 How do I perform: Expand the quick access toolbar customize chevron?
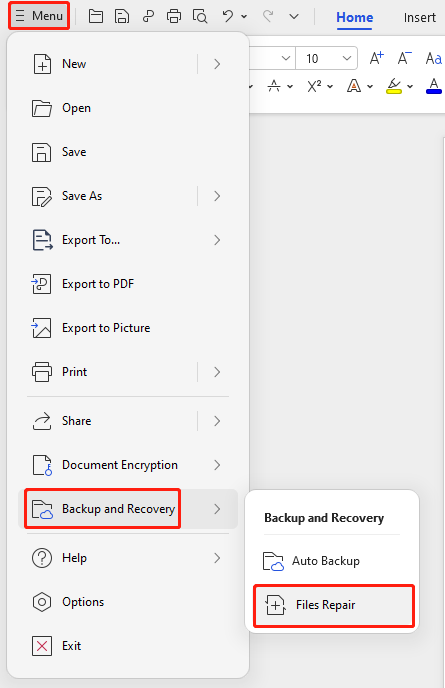point(294,17)
